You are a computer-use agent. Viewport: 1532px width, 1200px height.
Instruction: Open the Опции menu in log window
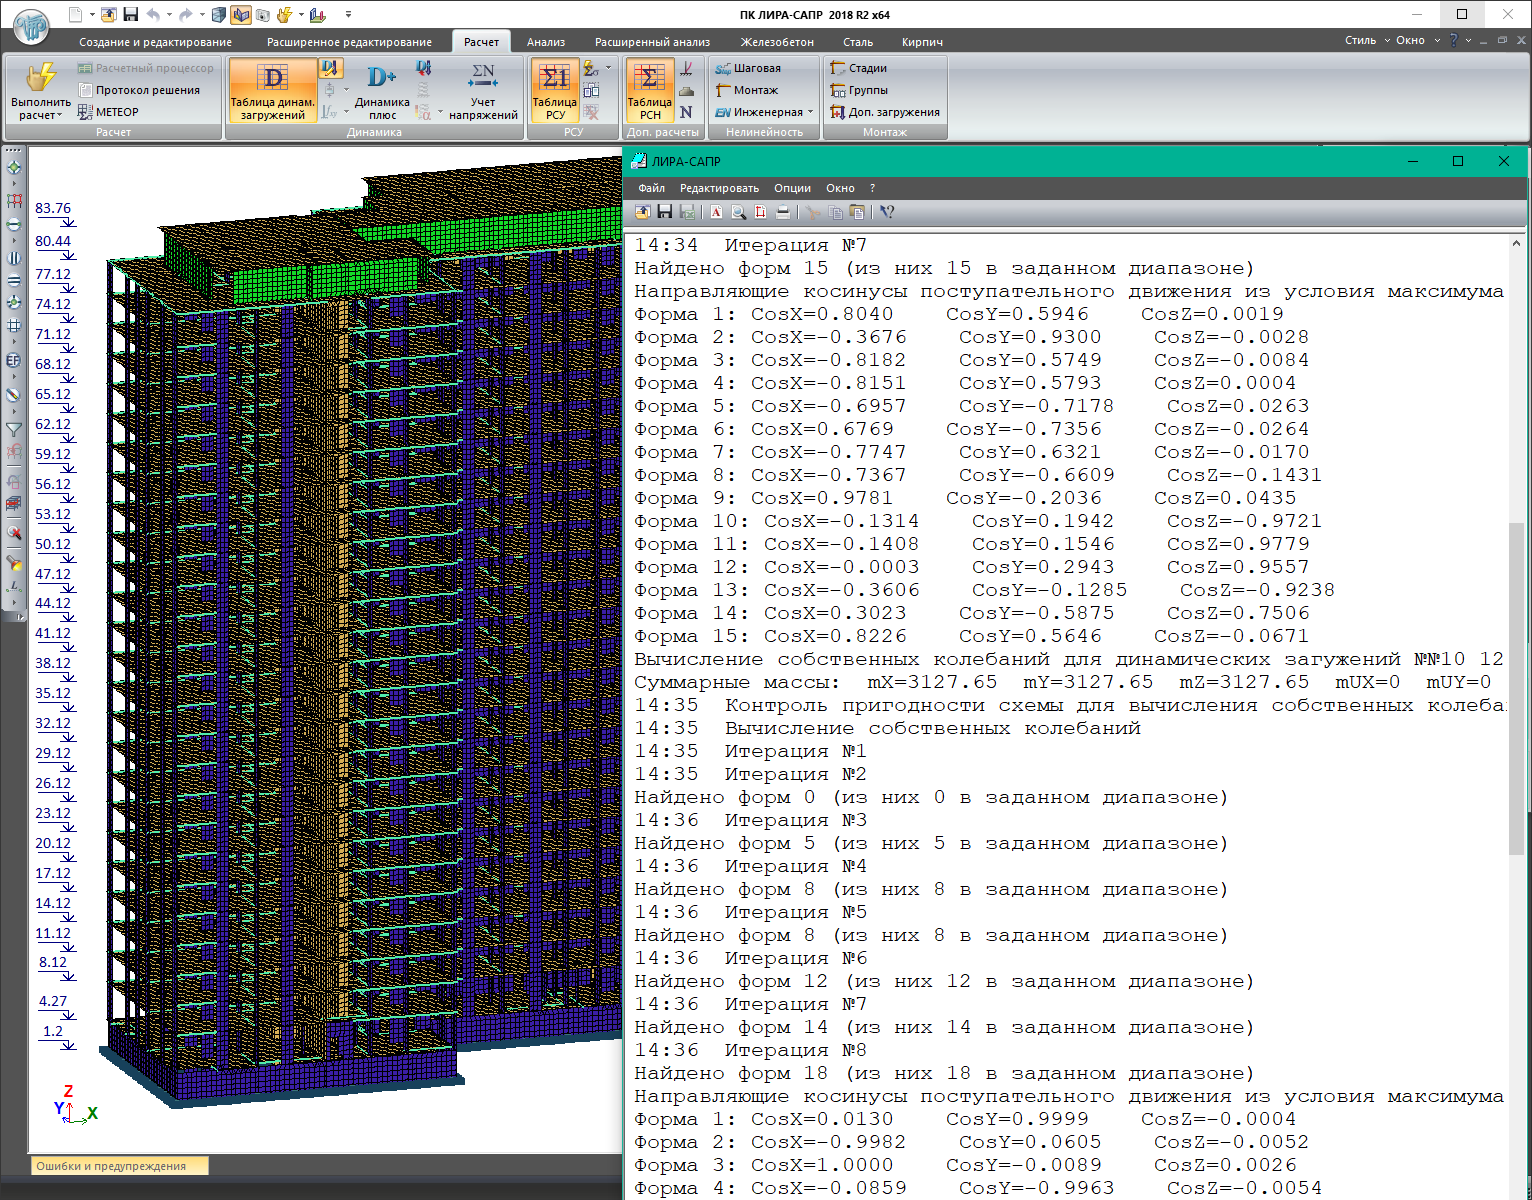tap(792, 188)
